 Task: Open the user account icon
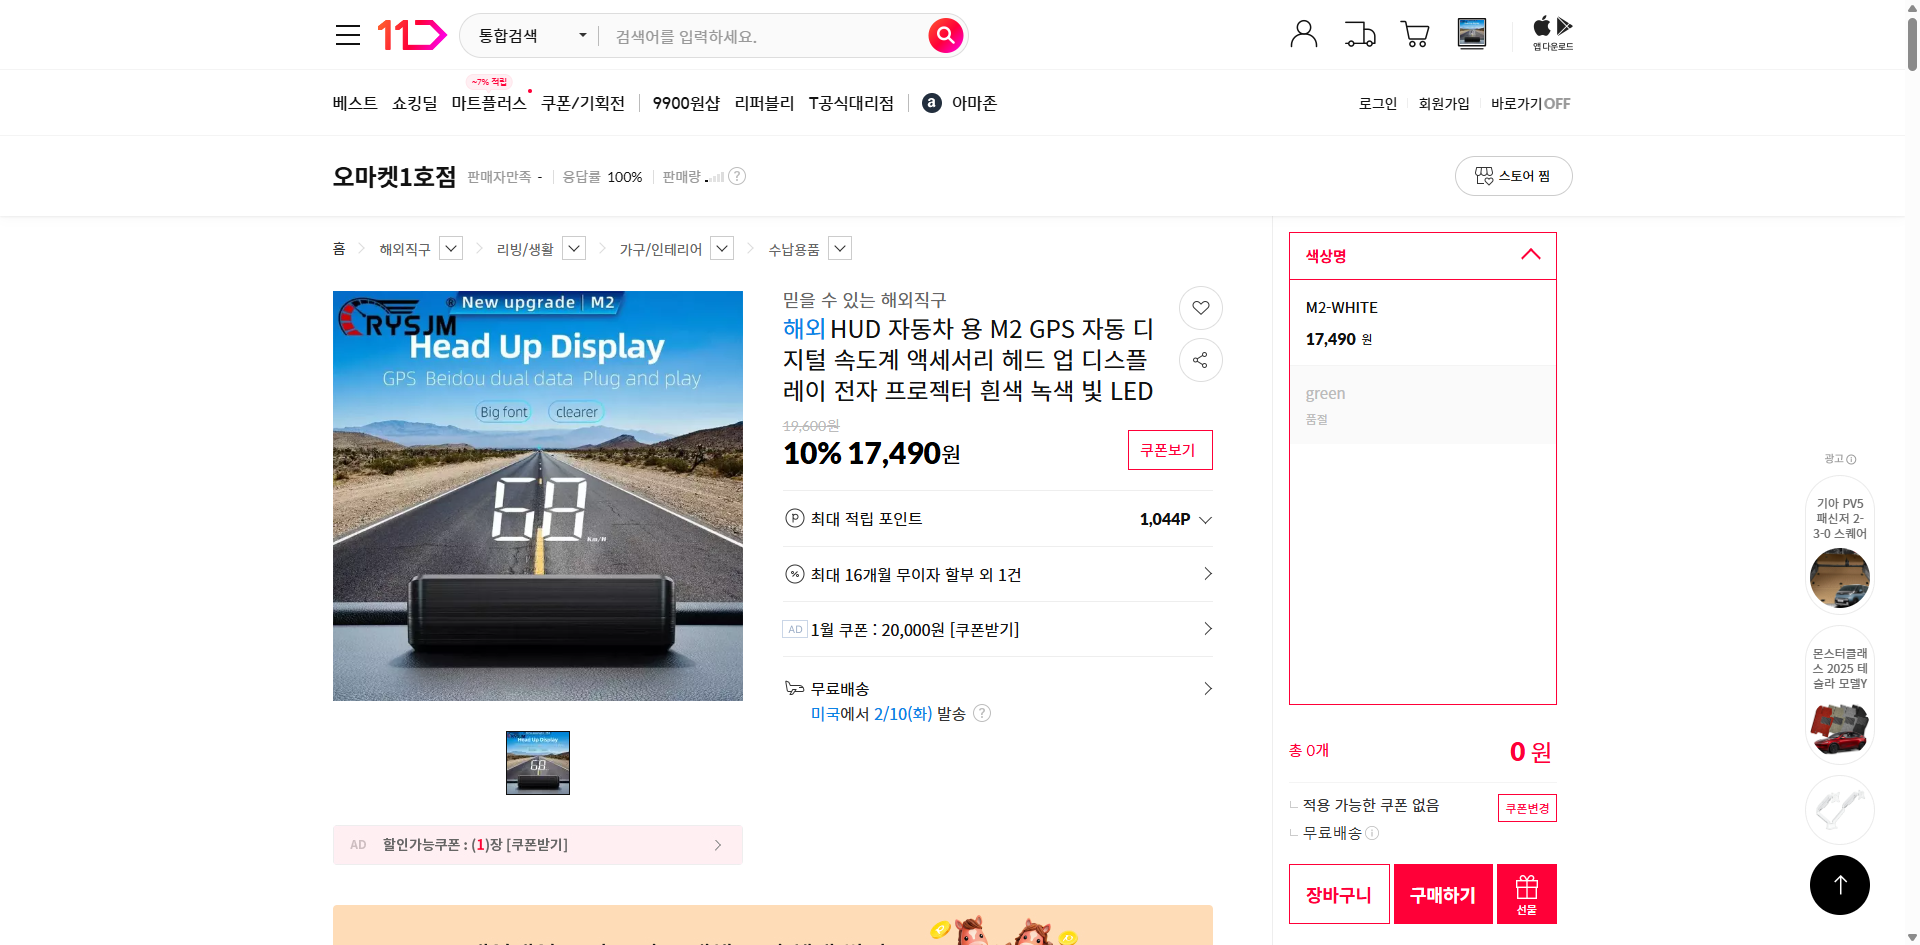click(x=1303, y=33)
